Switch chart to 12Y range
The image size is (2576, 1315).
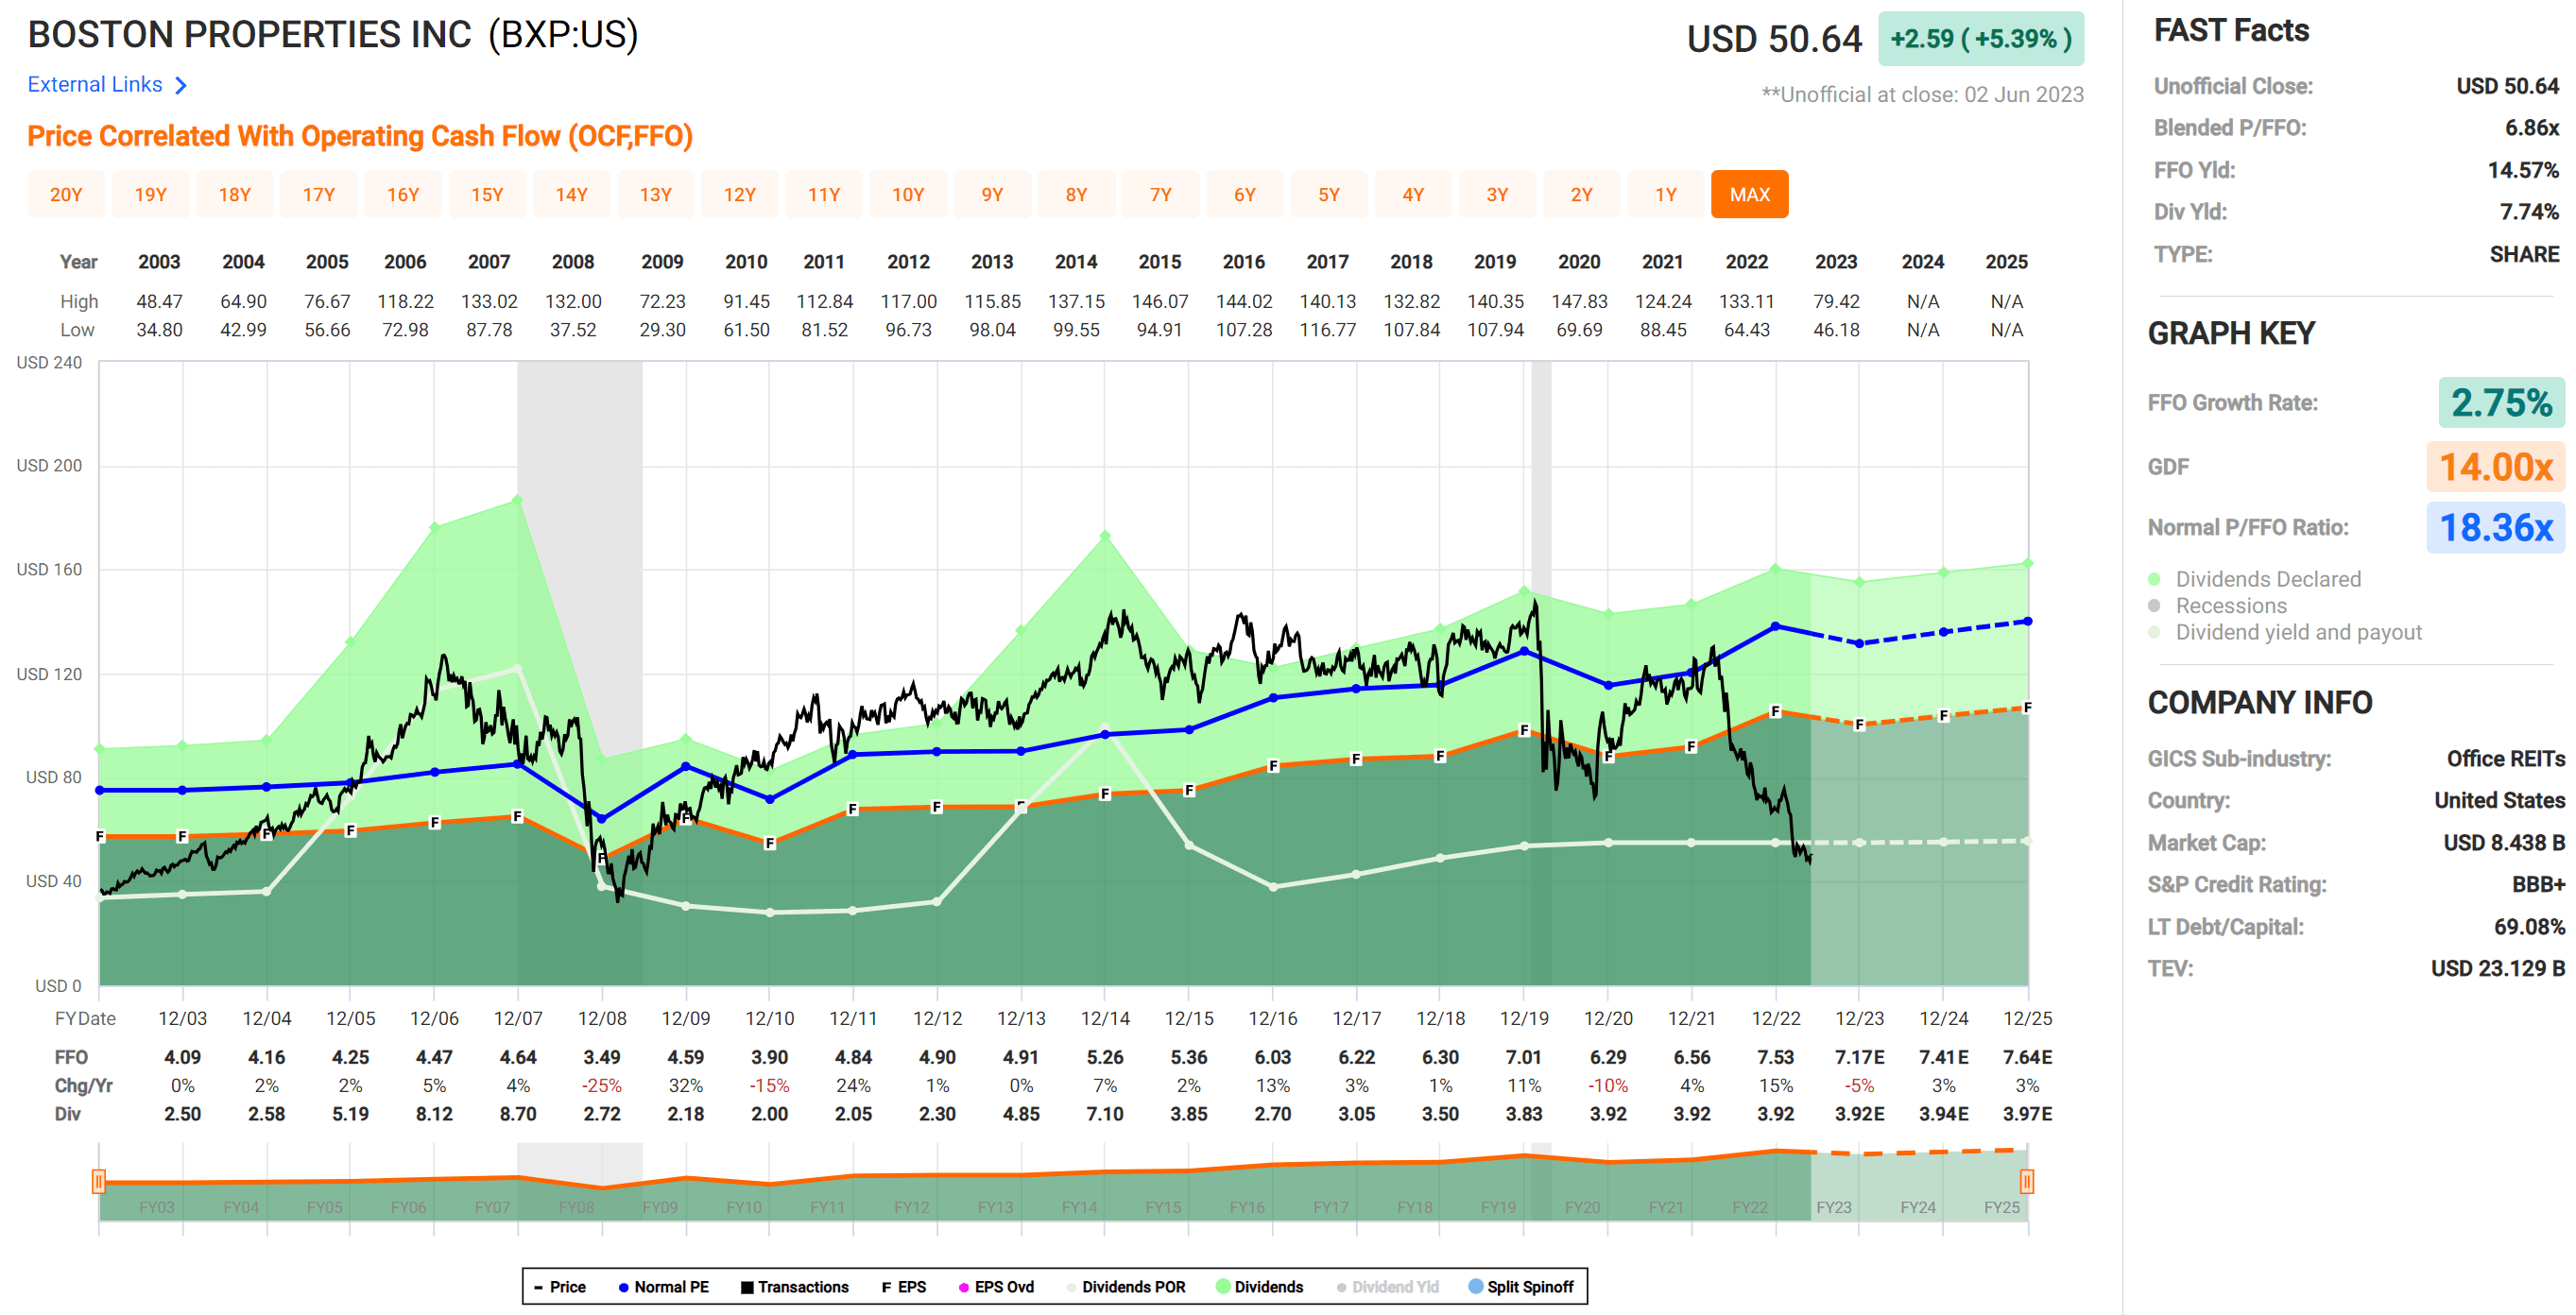click(740, 194)
